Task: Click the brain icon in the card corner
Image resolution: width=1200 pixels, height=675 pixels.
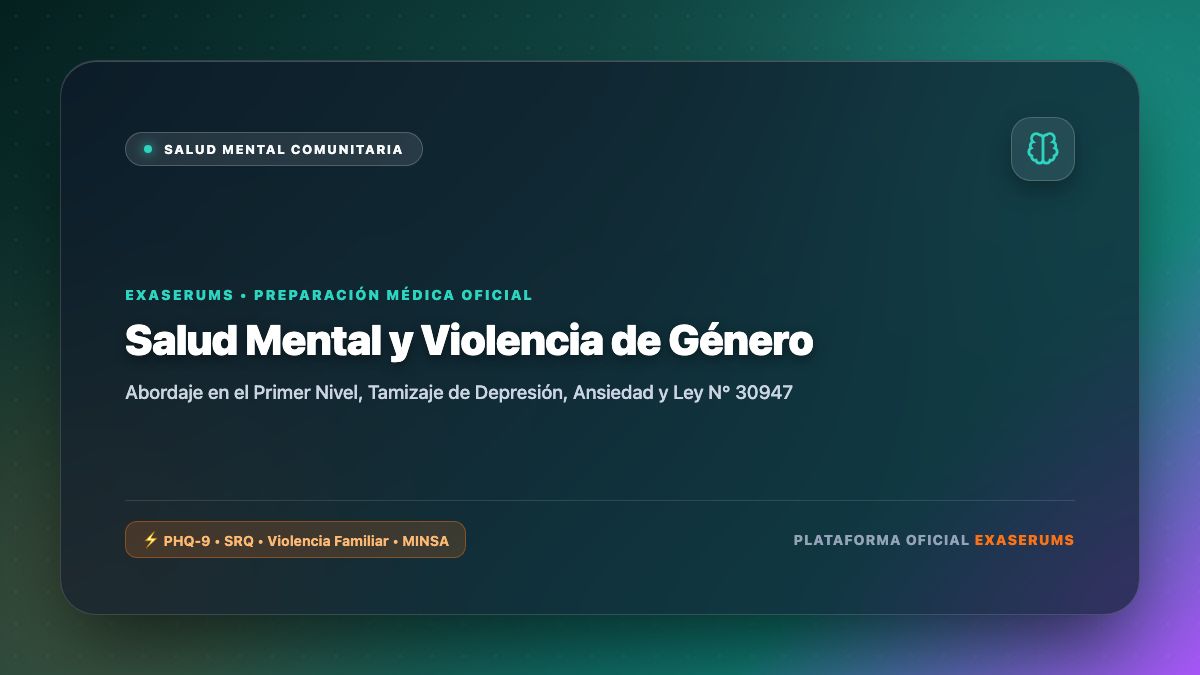Action: [1043, 149]
